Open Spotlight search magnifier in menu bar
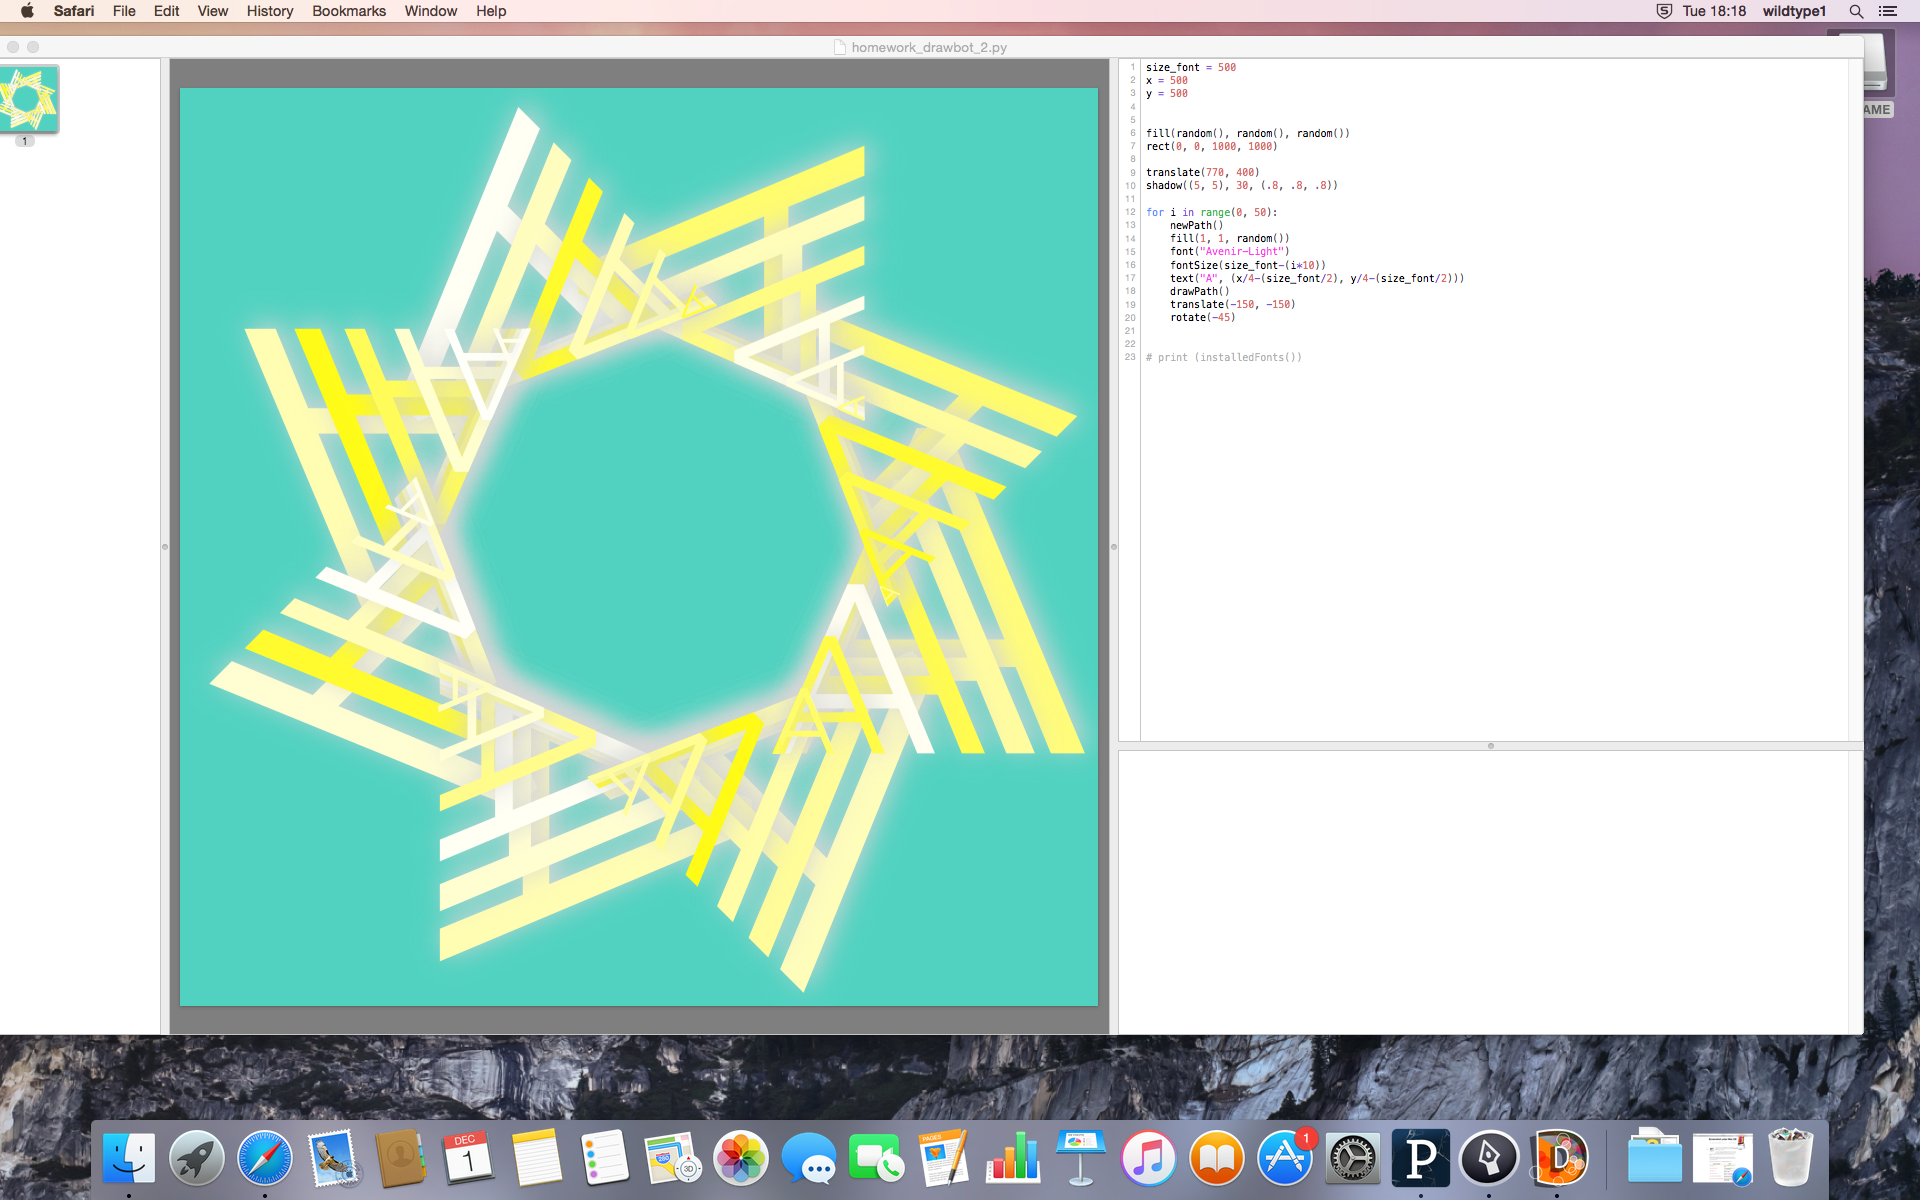 [1856, 11]
